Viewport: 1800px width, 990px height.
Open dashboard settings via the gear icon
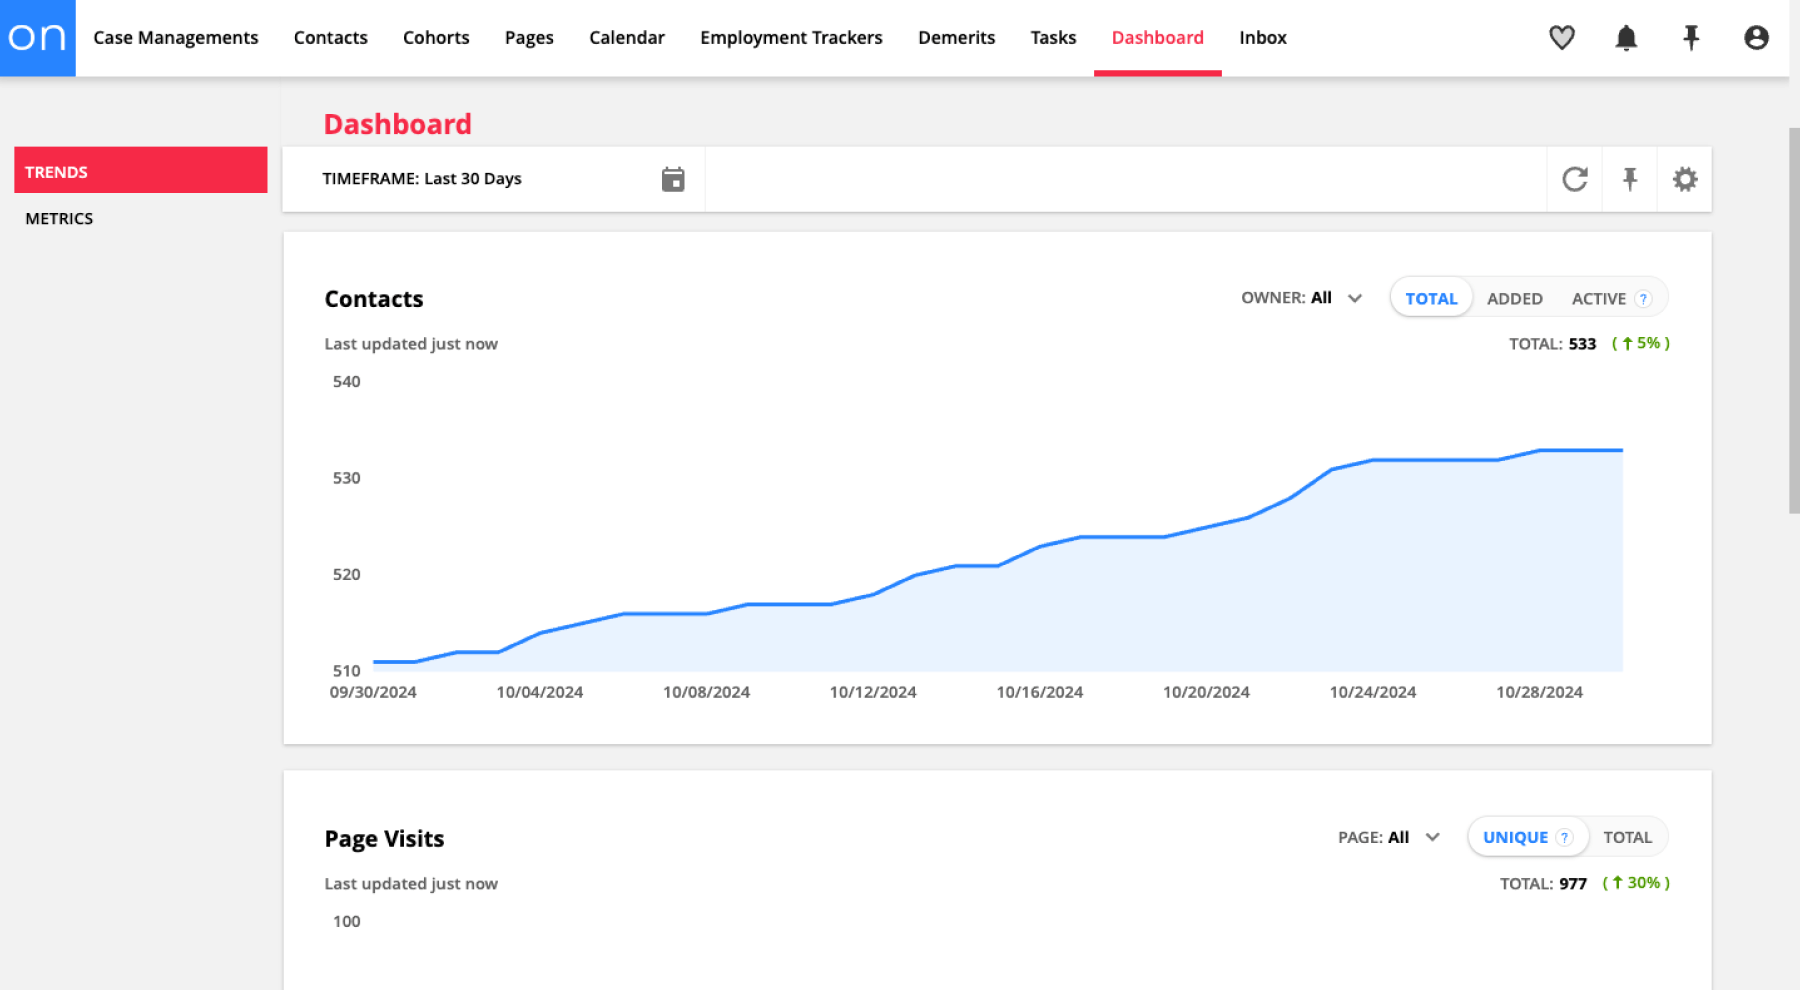[x=1685, y=179]
